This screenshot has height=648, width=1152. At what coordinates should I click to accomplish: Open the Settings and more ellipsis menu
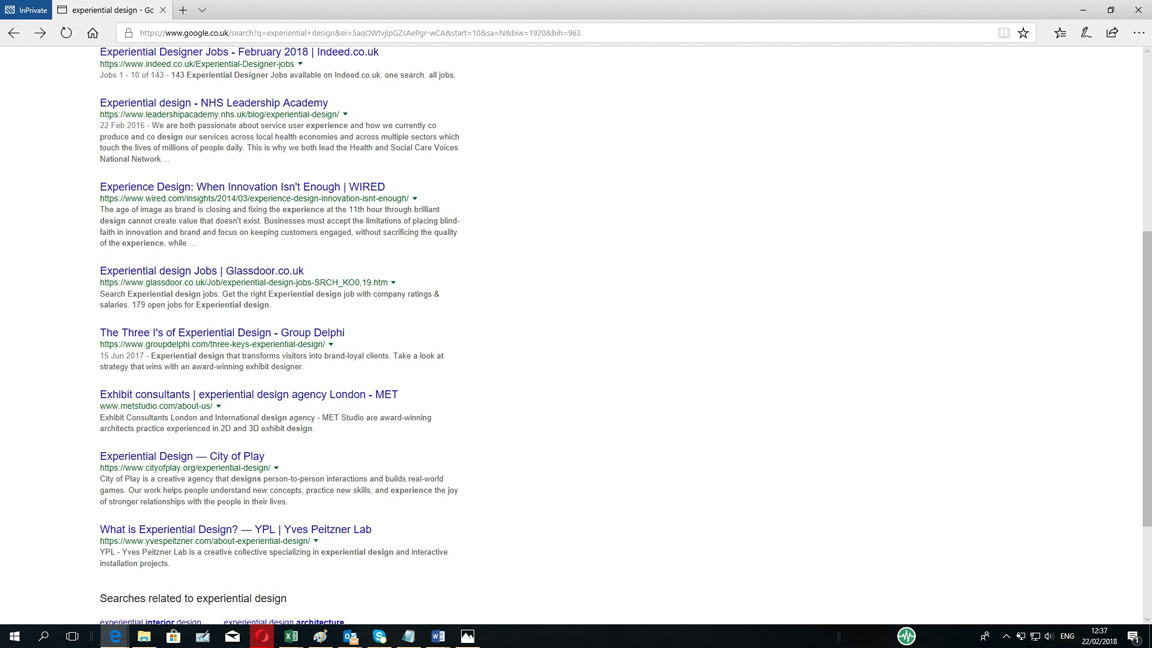click(x=1138, y=33)
